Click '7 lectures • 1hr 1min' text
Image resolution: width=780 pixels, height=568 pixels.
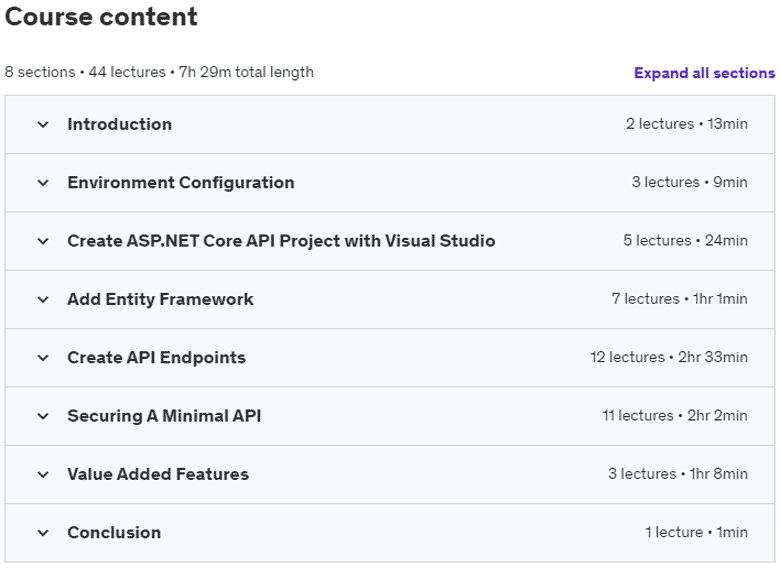[x=680, y=299]
